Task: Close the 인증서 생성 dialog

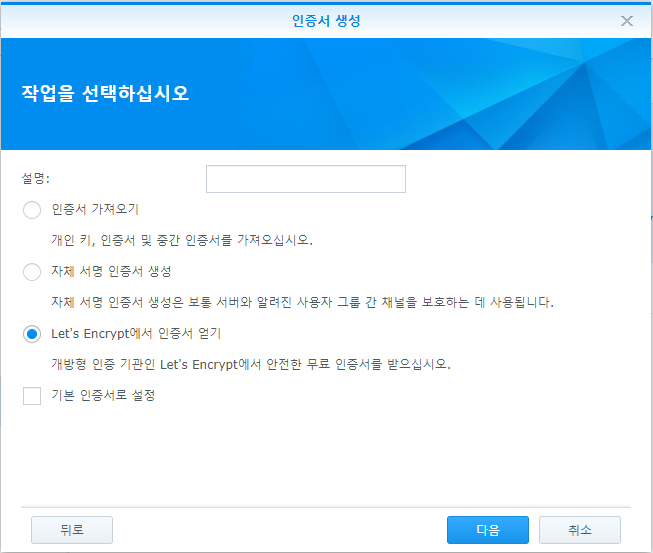Action: pos(626,21)
